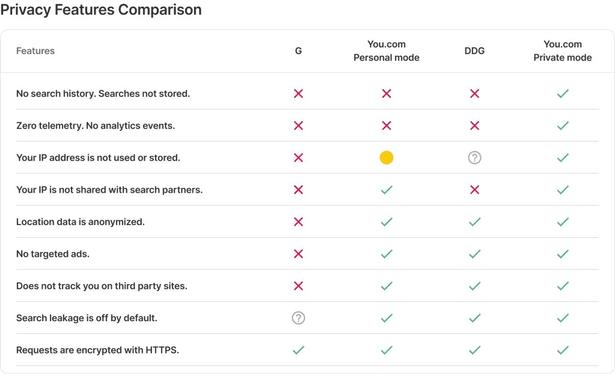Click DDG's red X for no search history
Screen dimensions: 615x374
coord(475,94)
